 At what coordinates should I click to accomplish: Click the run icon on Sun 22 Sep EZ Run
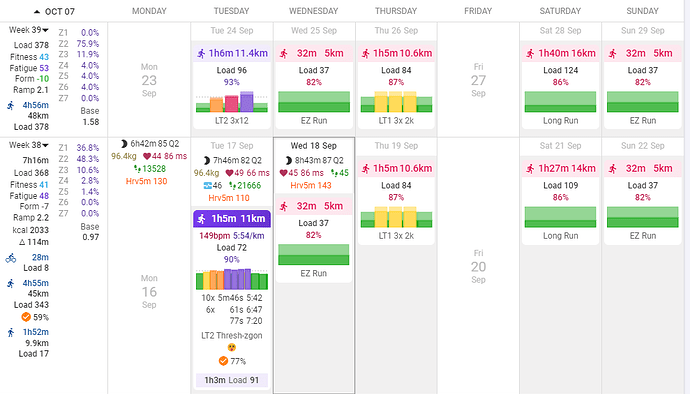pyautogui.click(x=613, y=169)
